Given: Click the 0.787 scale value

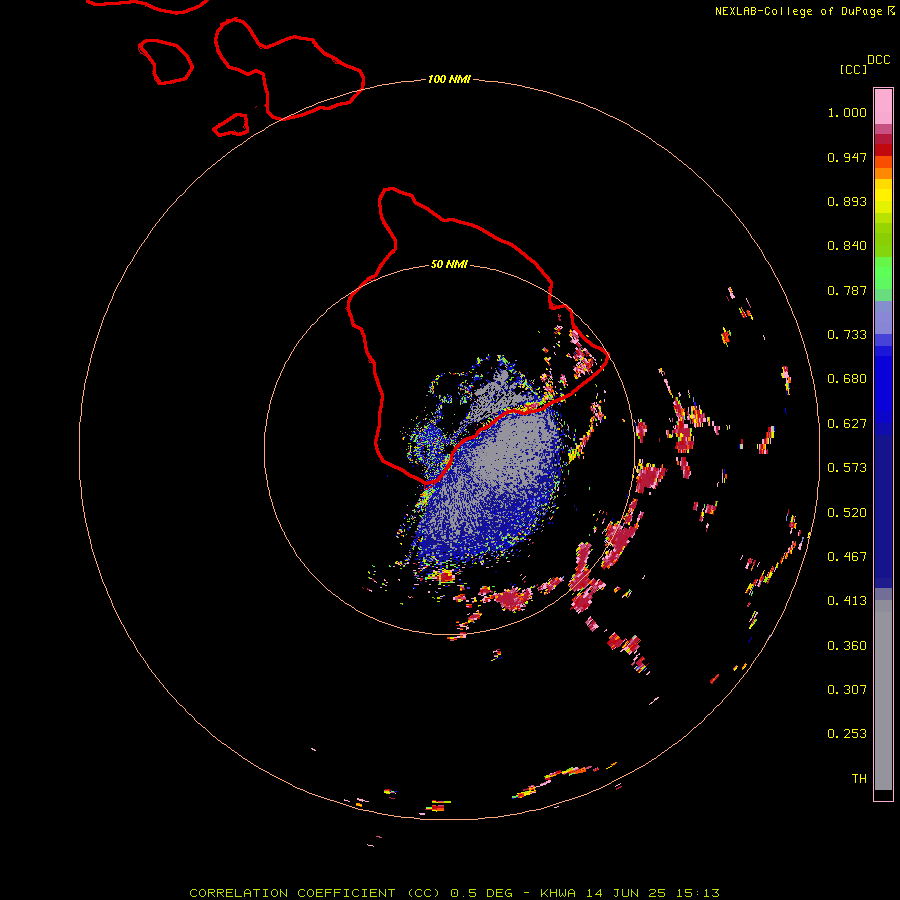Looking at the screenshot, I should pyautogui.click(x=847, y=290).
